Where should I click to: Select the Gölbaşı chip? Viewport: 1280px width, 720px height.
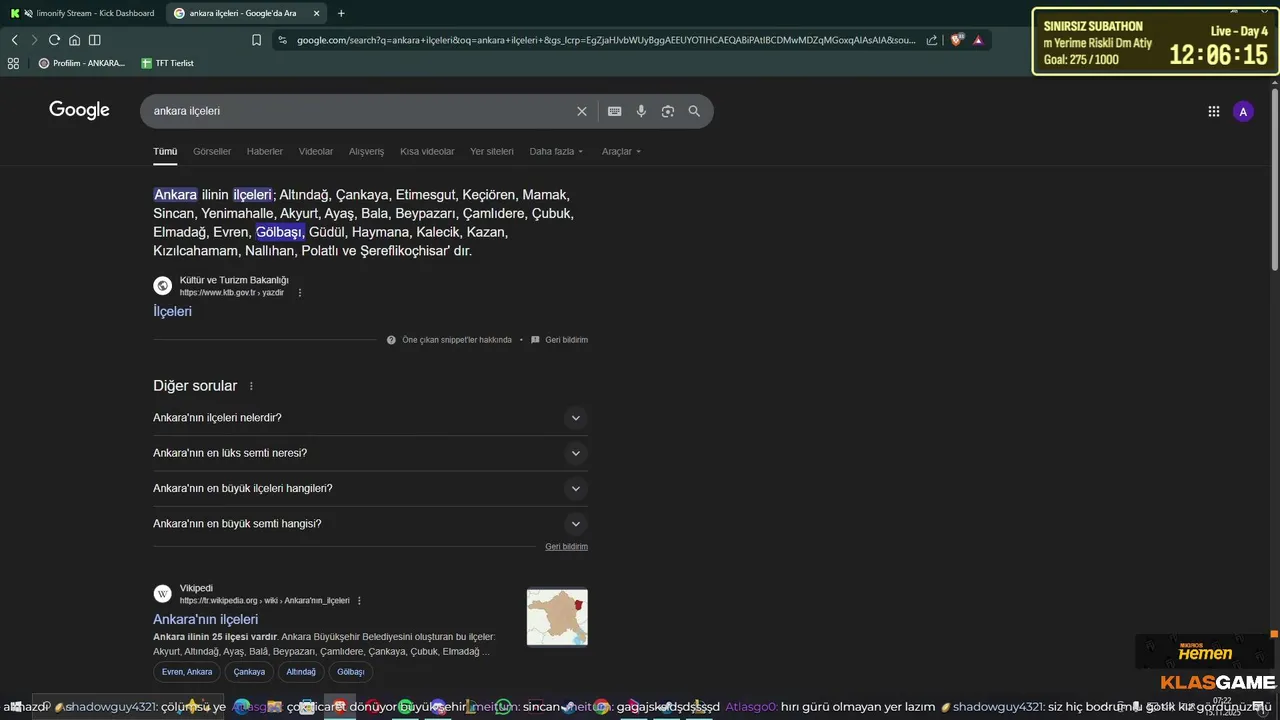351,672
